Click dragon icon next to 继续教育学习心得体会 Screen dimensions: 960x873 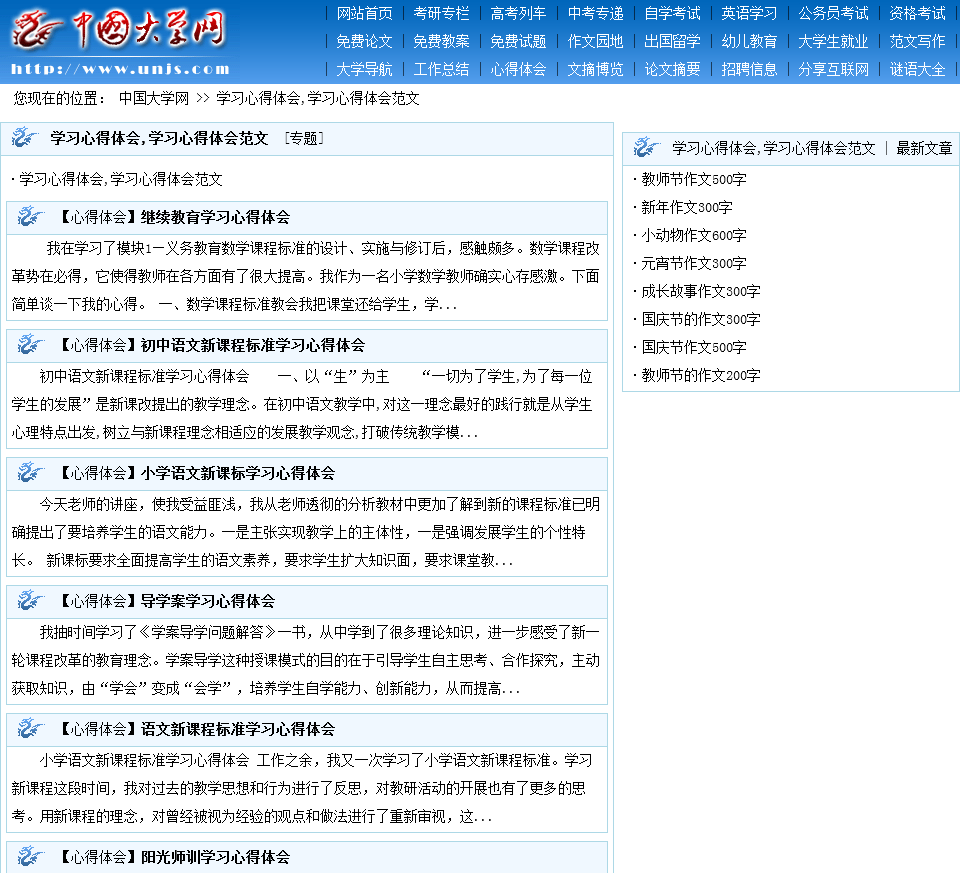31,217
